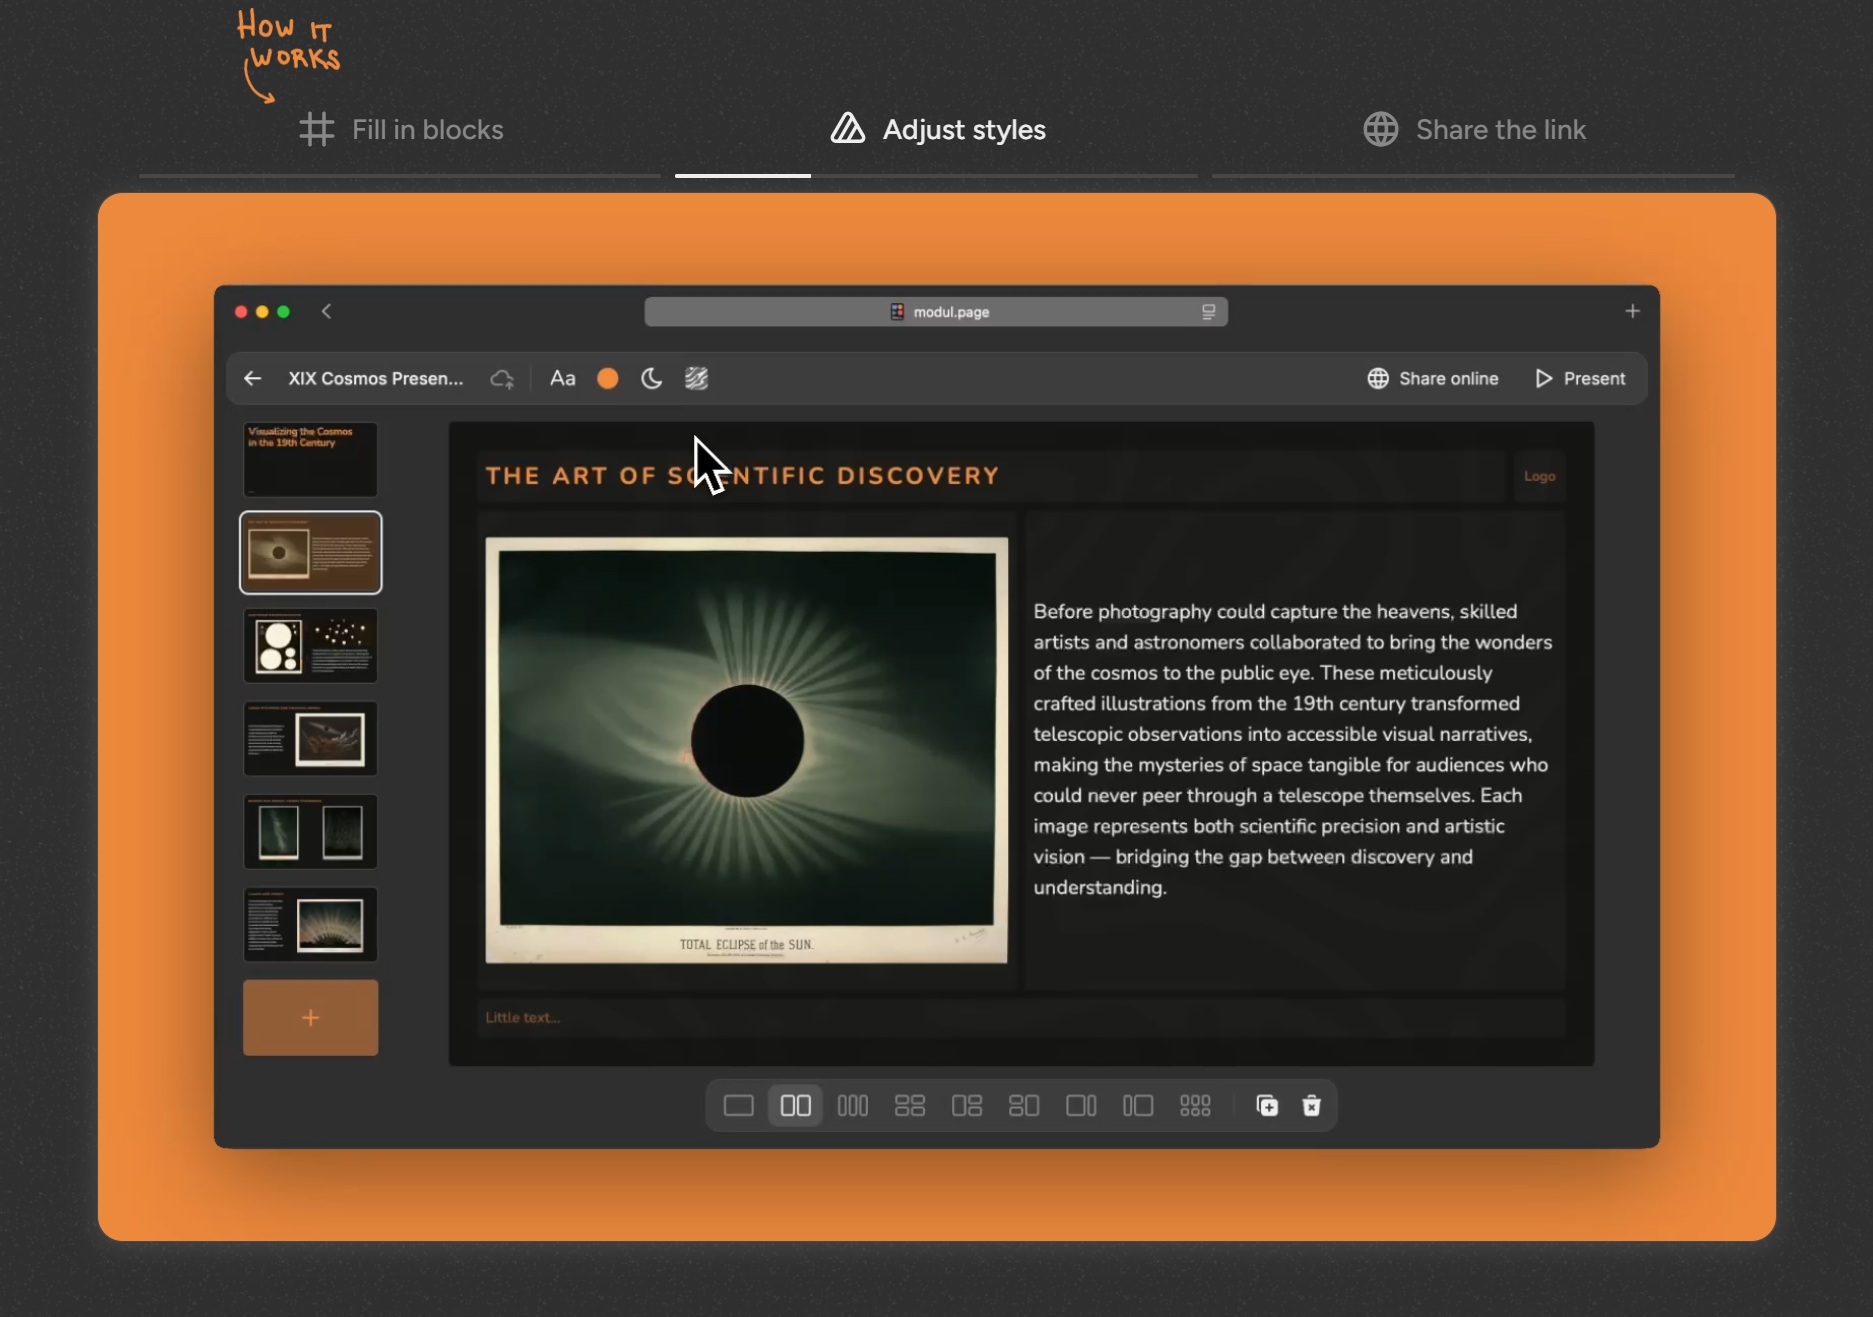This screenshot has height=1317, width=1873.
Task: Select the nine-block grid layout
Action: (x=1195, y=1106)
